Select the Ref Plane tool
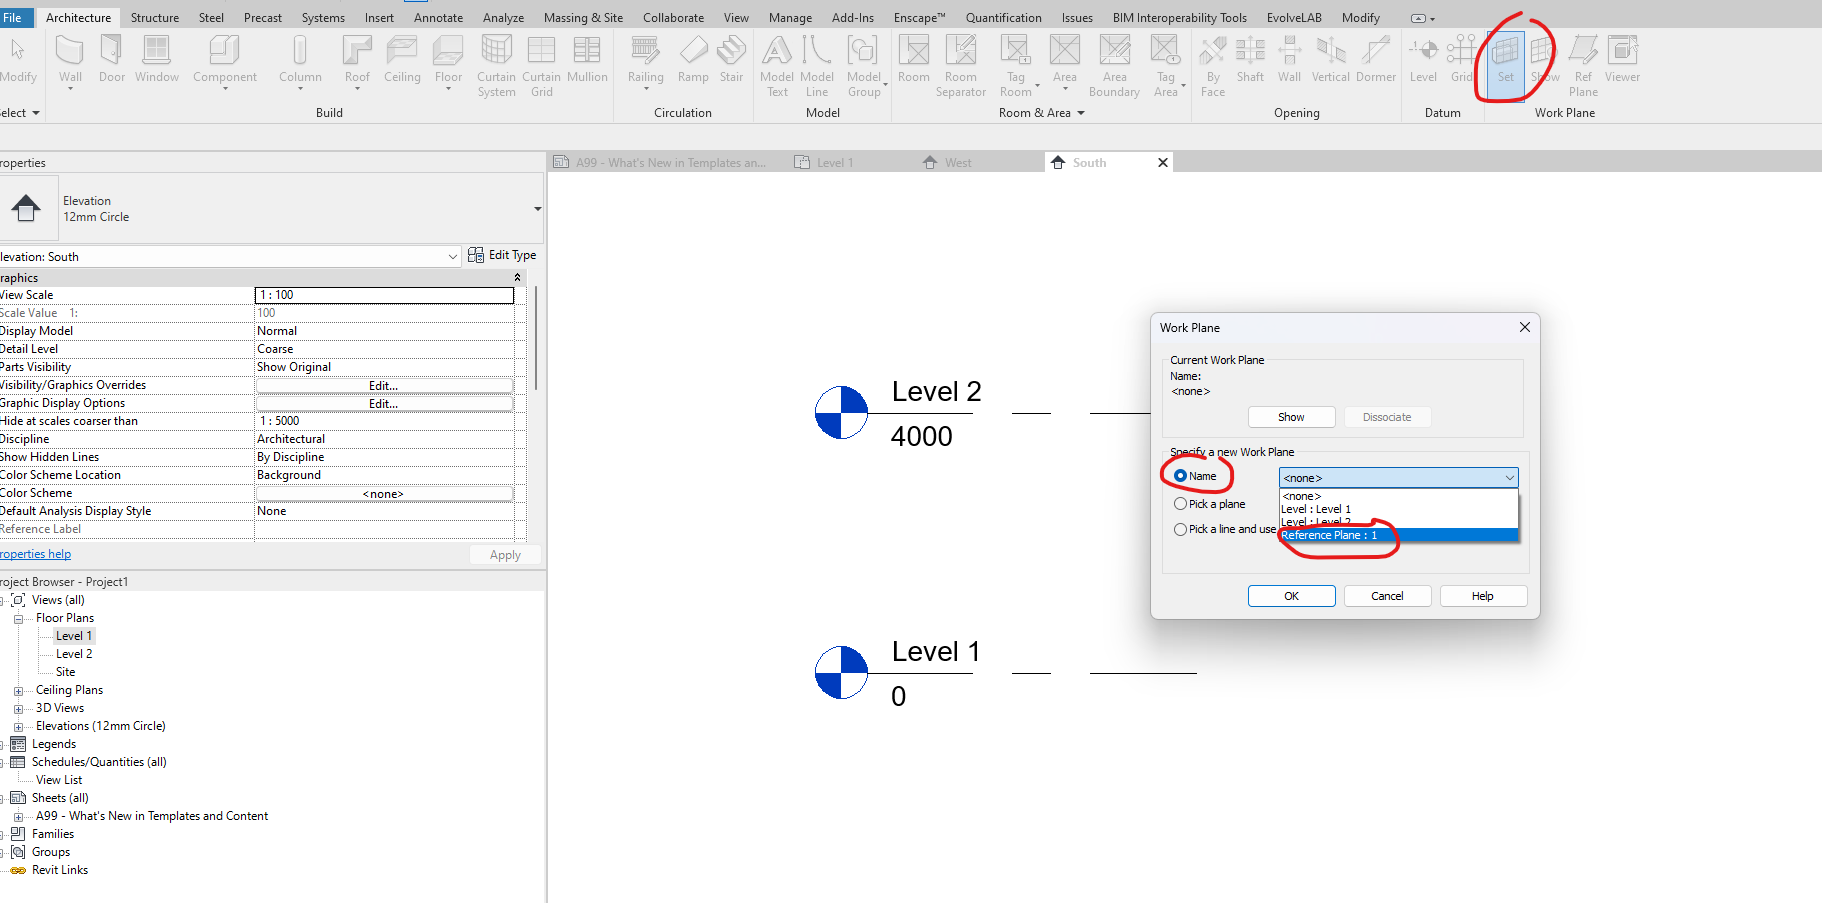The image size is (1822, 903). (1583, 65)
